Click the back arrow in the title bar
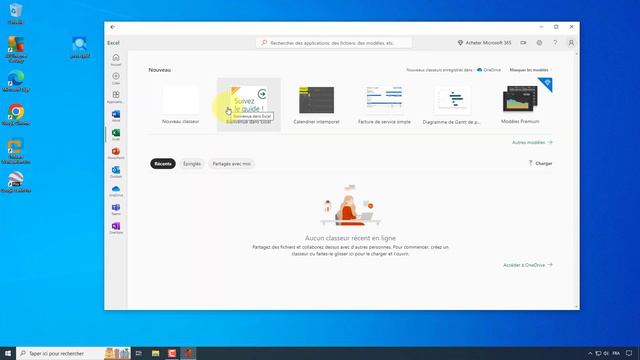The image size is (640, 360). coord(113,27)
